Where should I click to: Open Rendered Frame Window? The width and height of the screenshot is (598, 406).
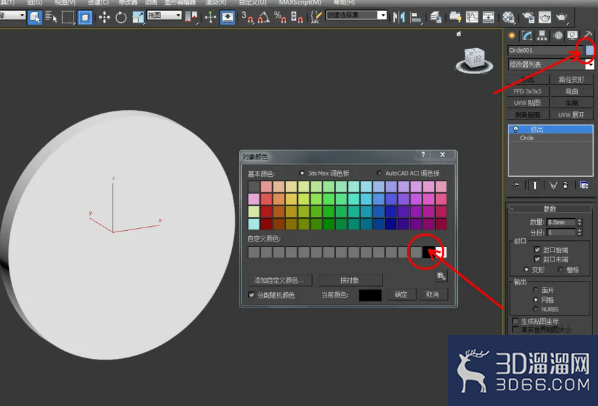click(545, 17)
